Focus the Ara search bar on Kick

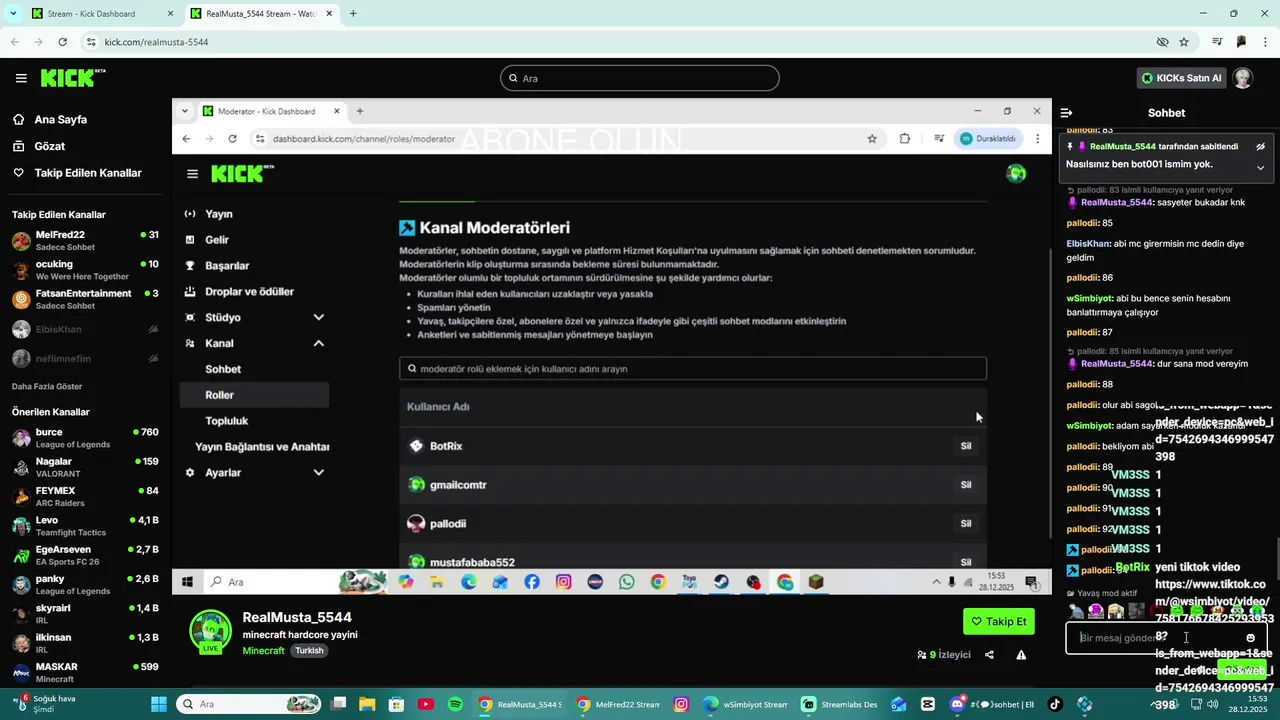pos(640,78)
